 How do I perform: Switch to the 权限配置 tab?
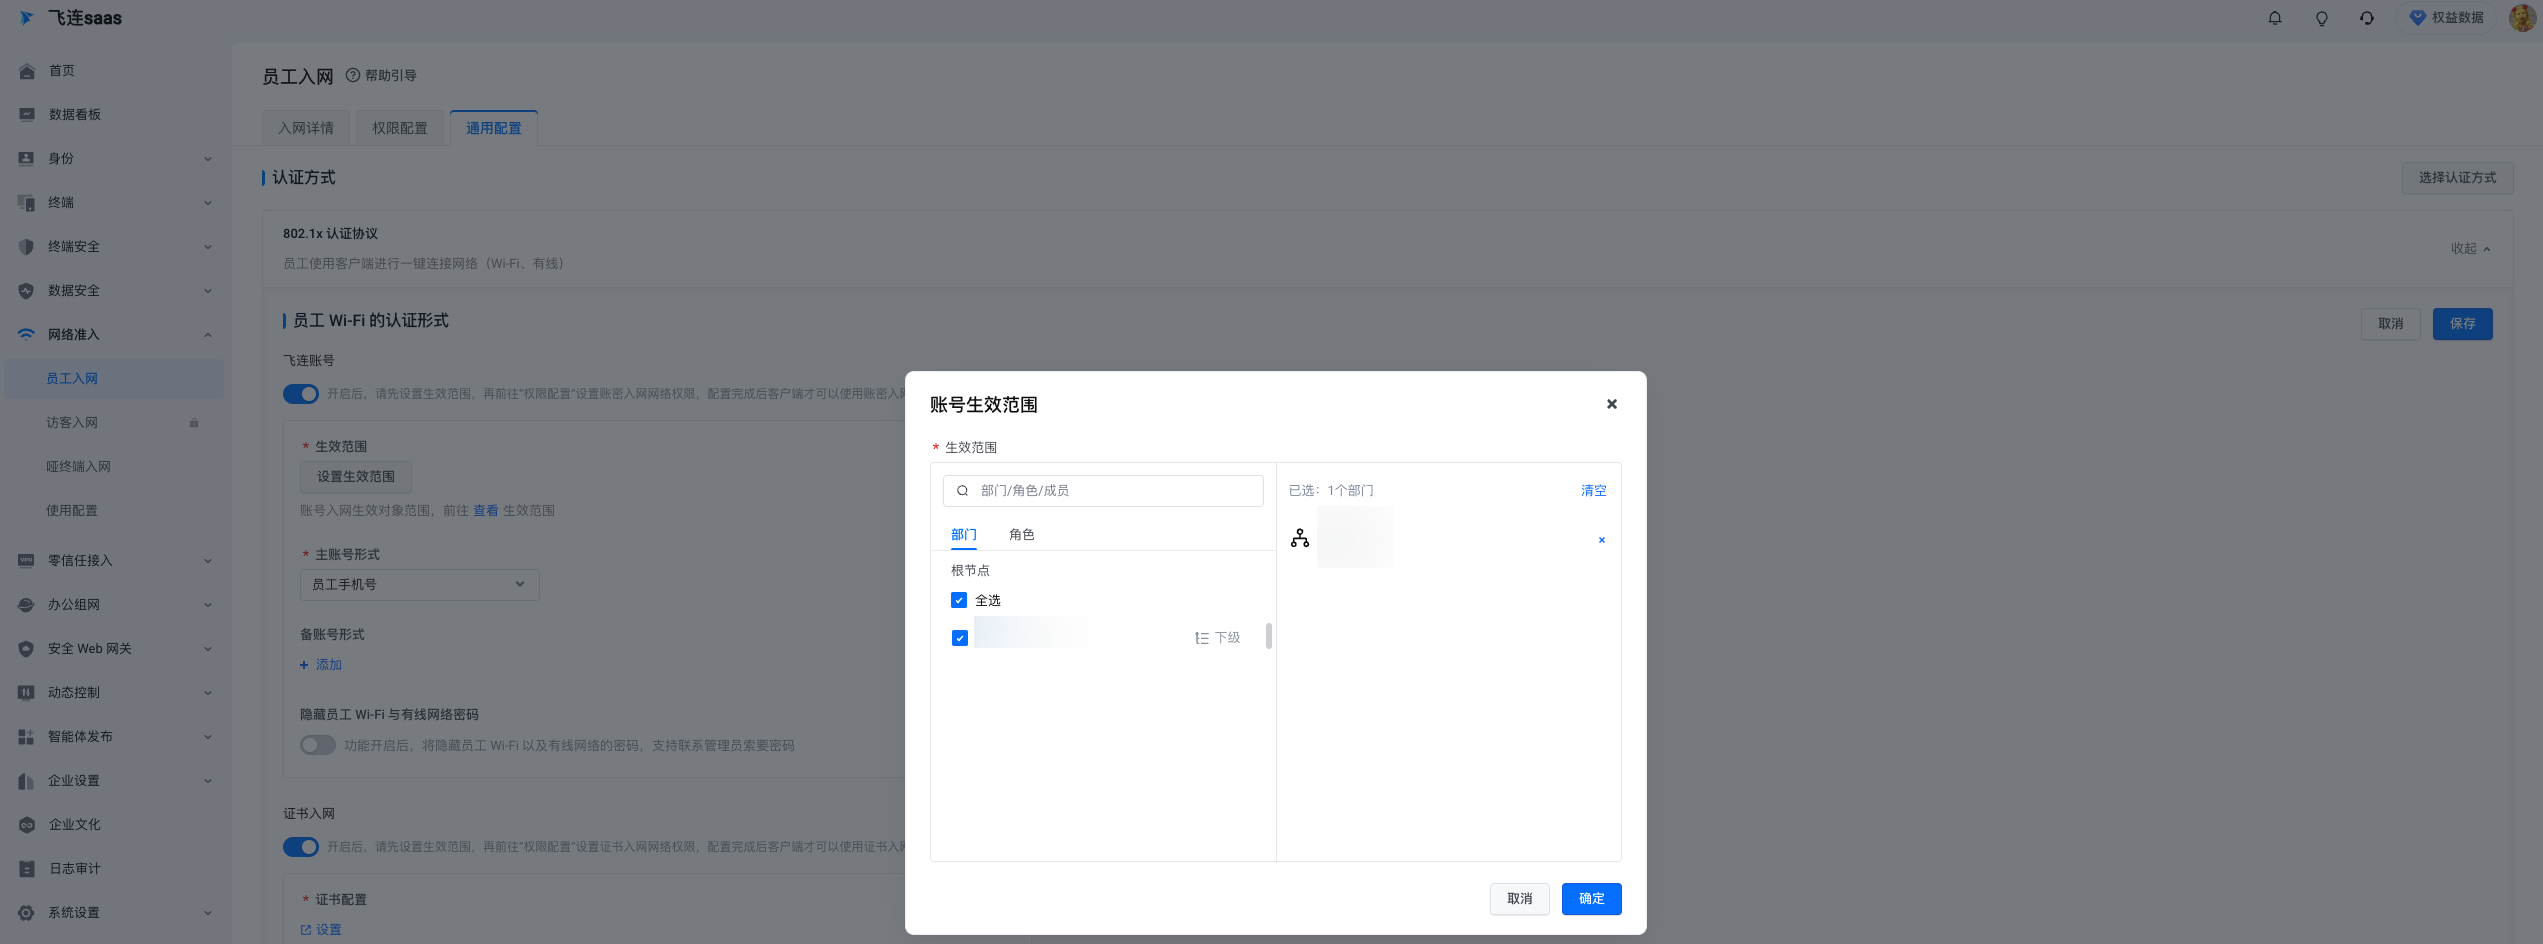pyautogui.click(x=400, y=128)
